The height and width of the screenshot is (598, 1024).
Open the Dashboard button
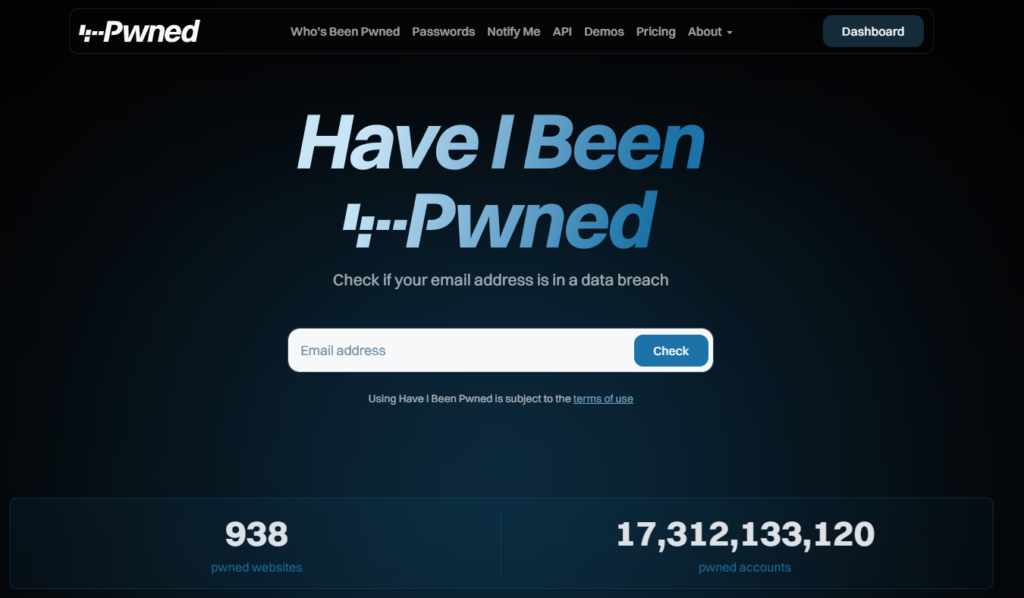tap(873, 31)
